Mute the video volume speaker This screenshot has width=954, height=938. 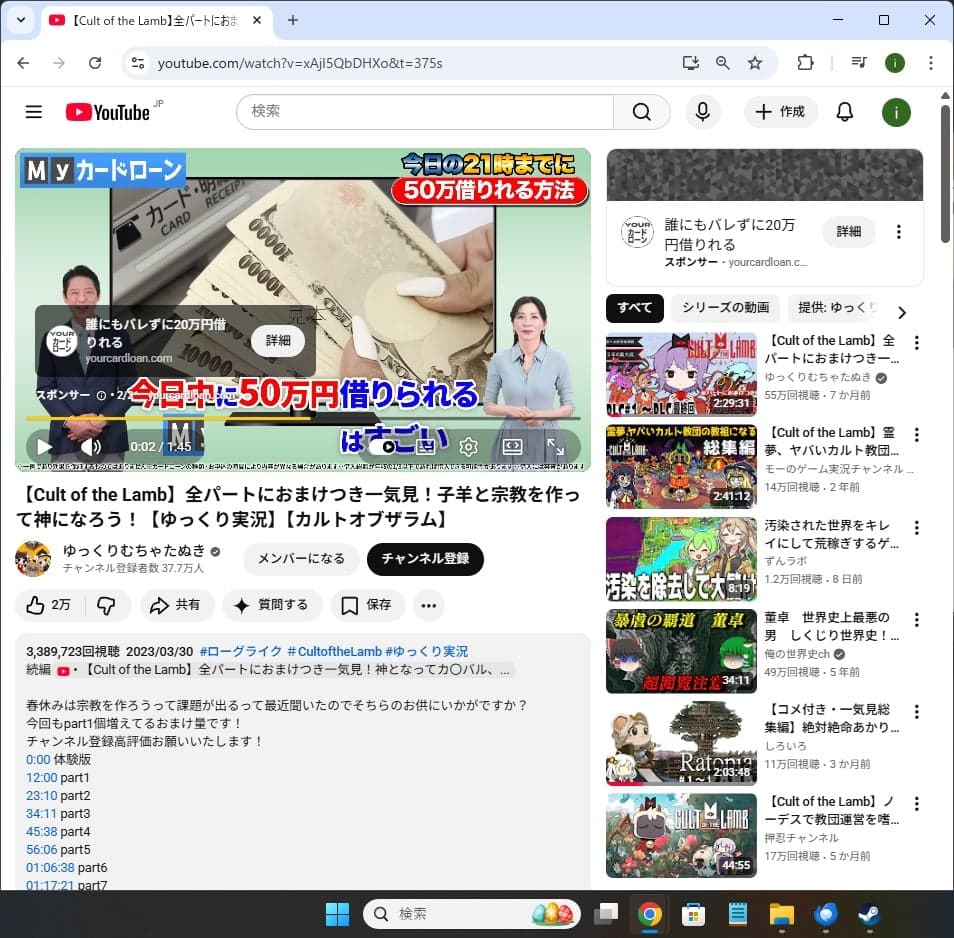tap(91, 447)
